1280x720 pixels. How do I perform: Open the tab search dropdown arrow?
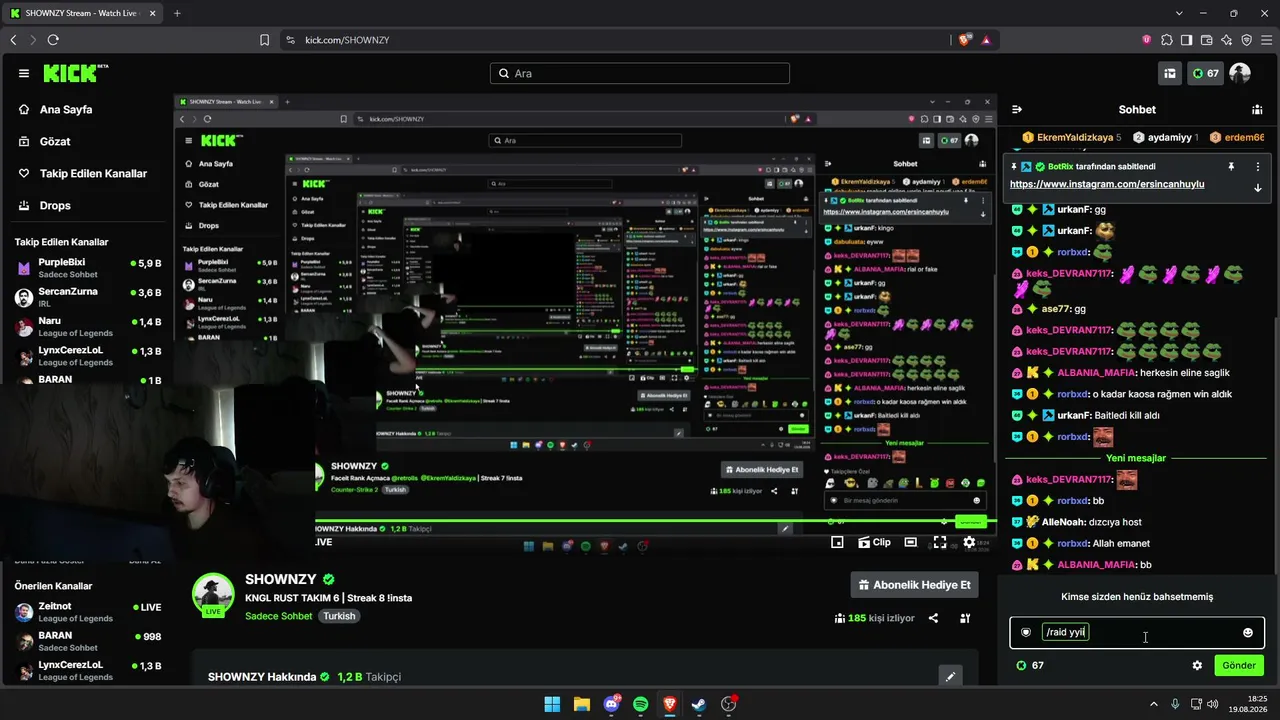click(x=1179, y=13)
